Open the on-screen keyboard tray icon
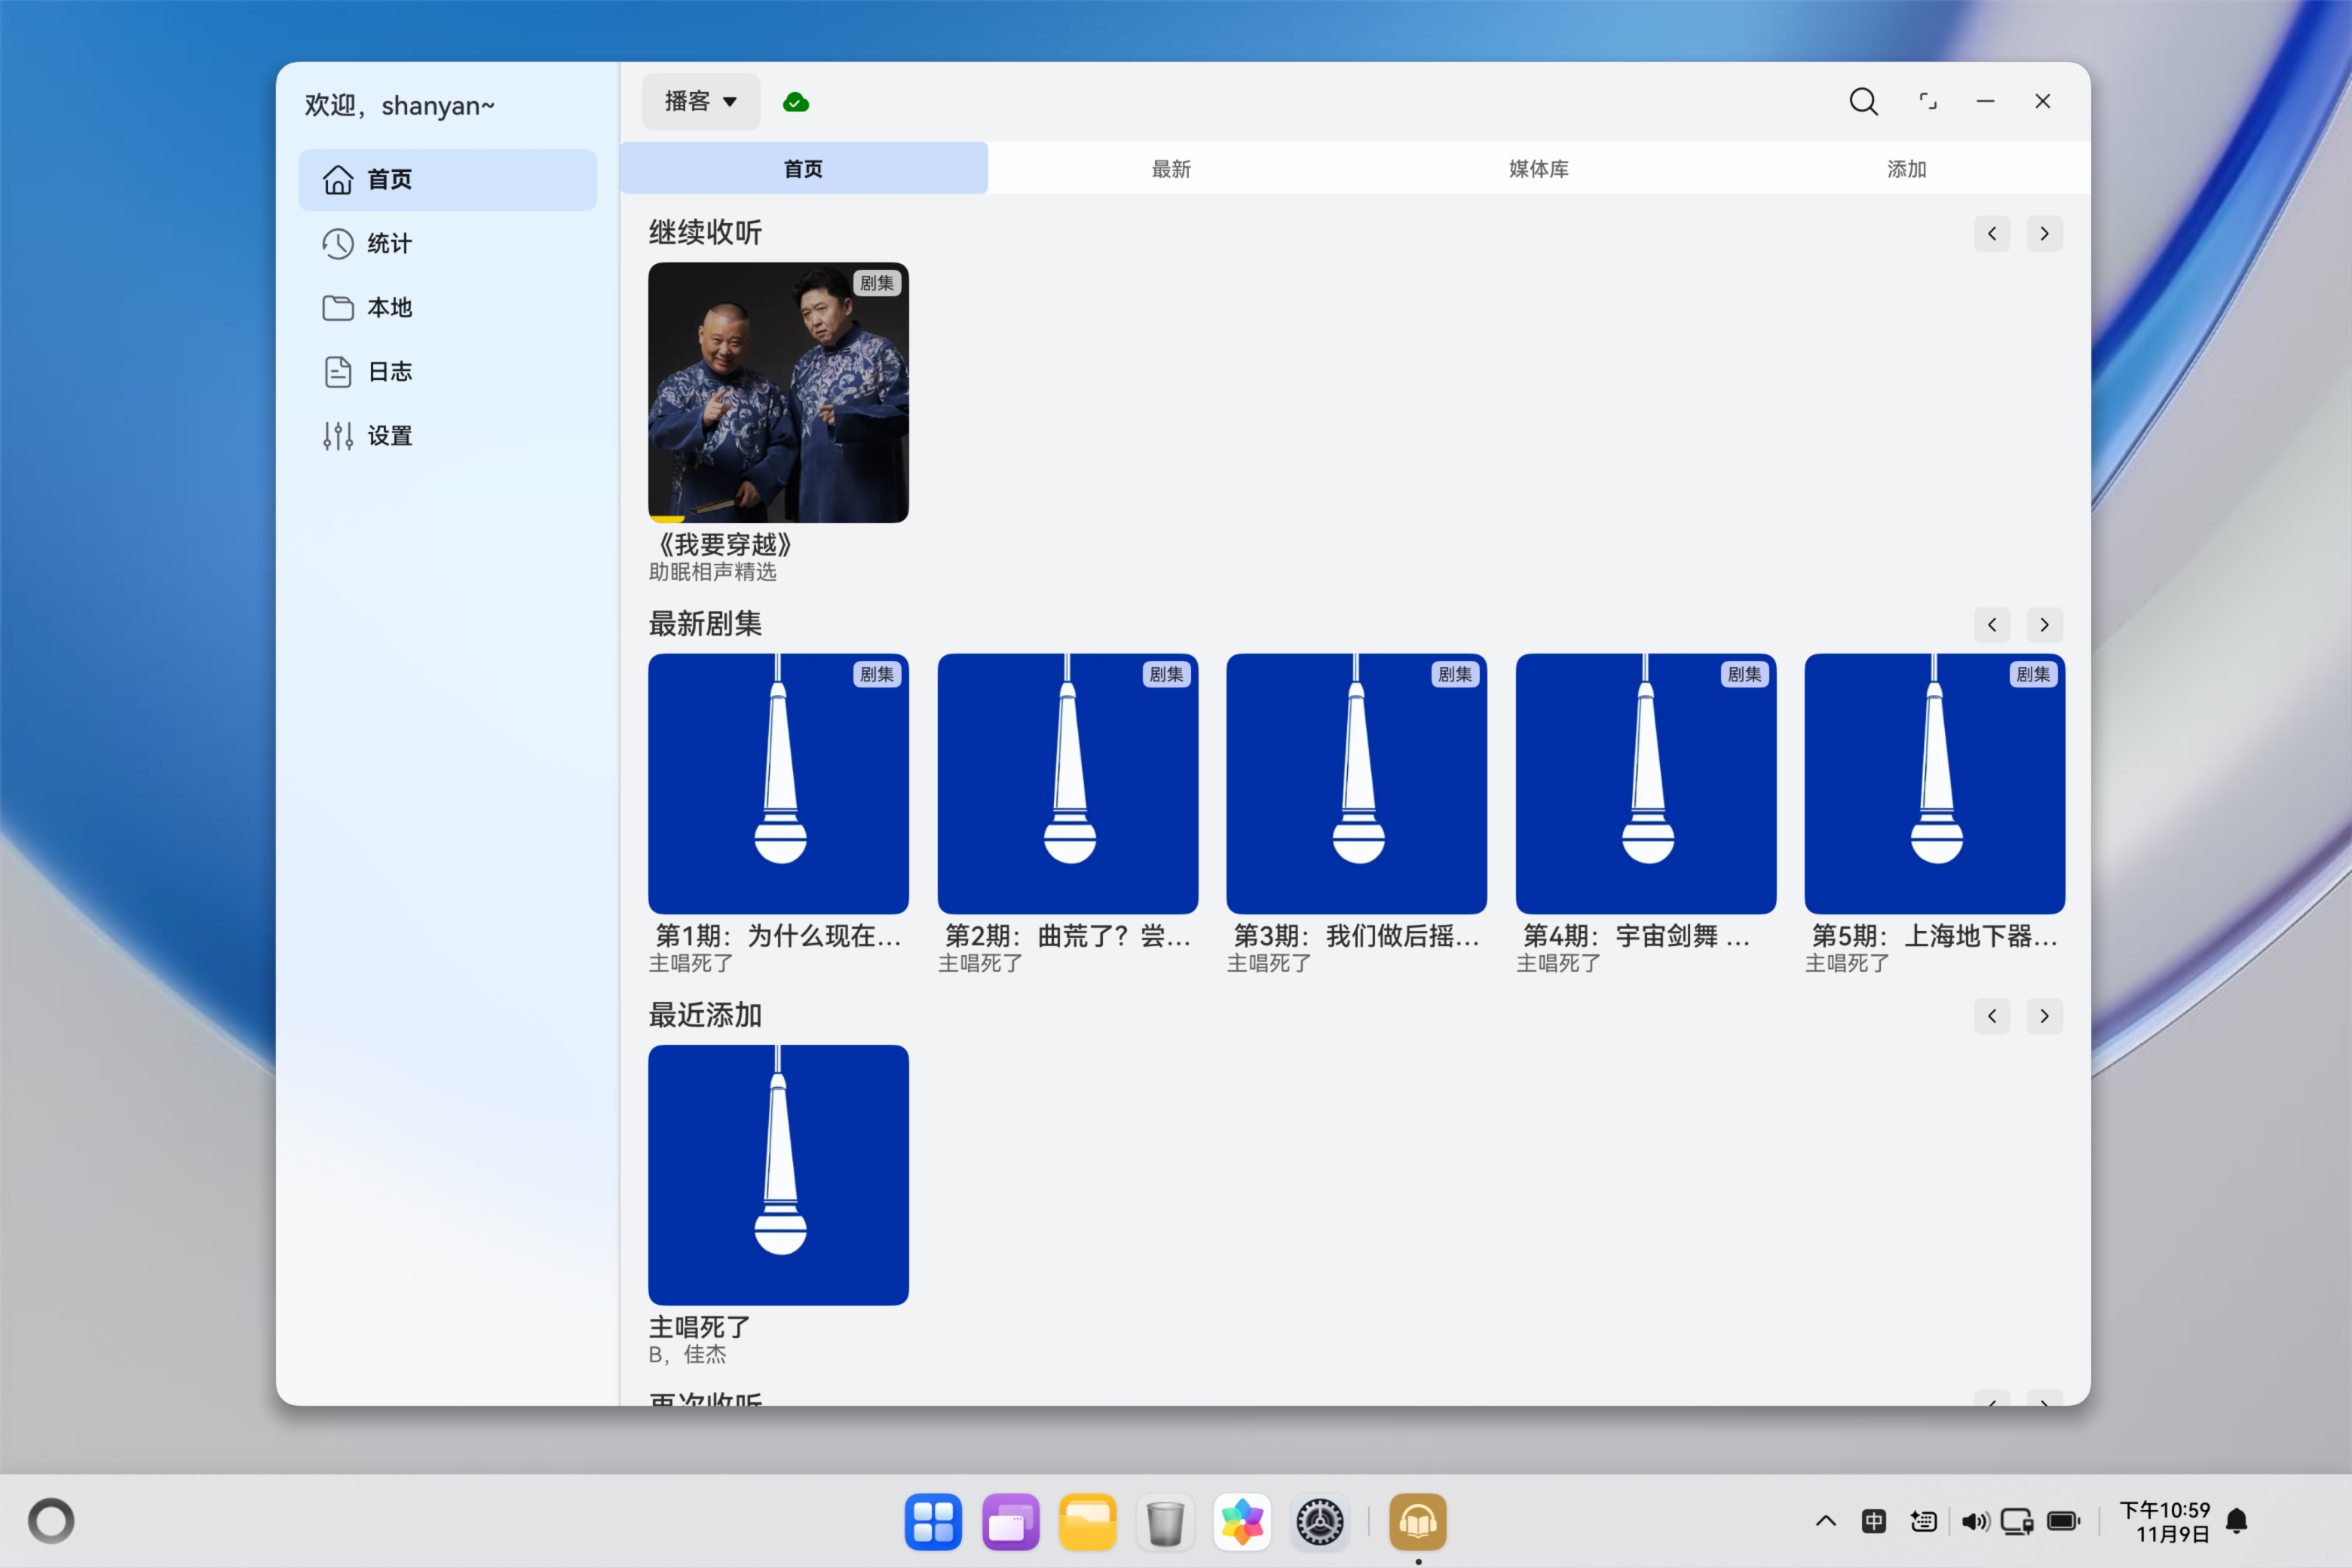Viewport: 2352px width, 1568px height. point(1923,1521)
